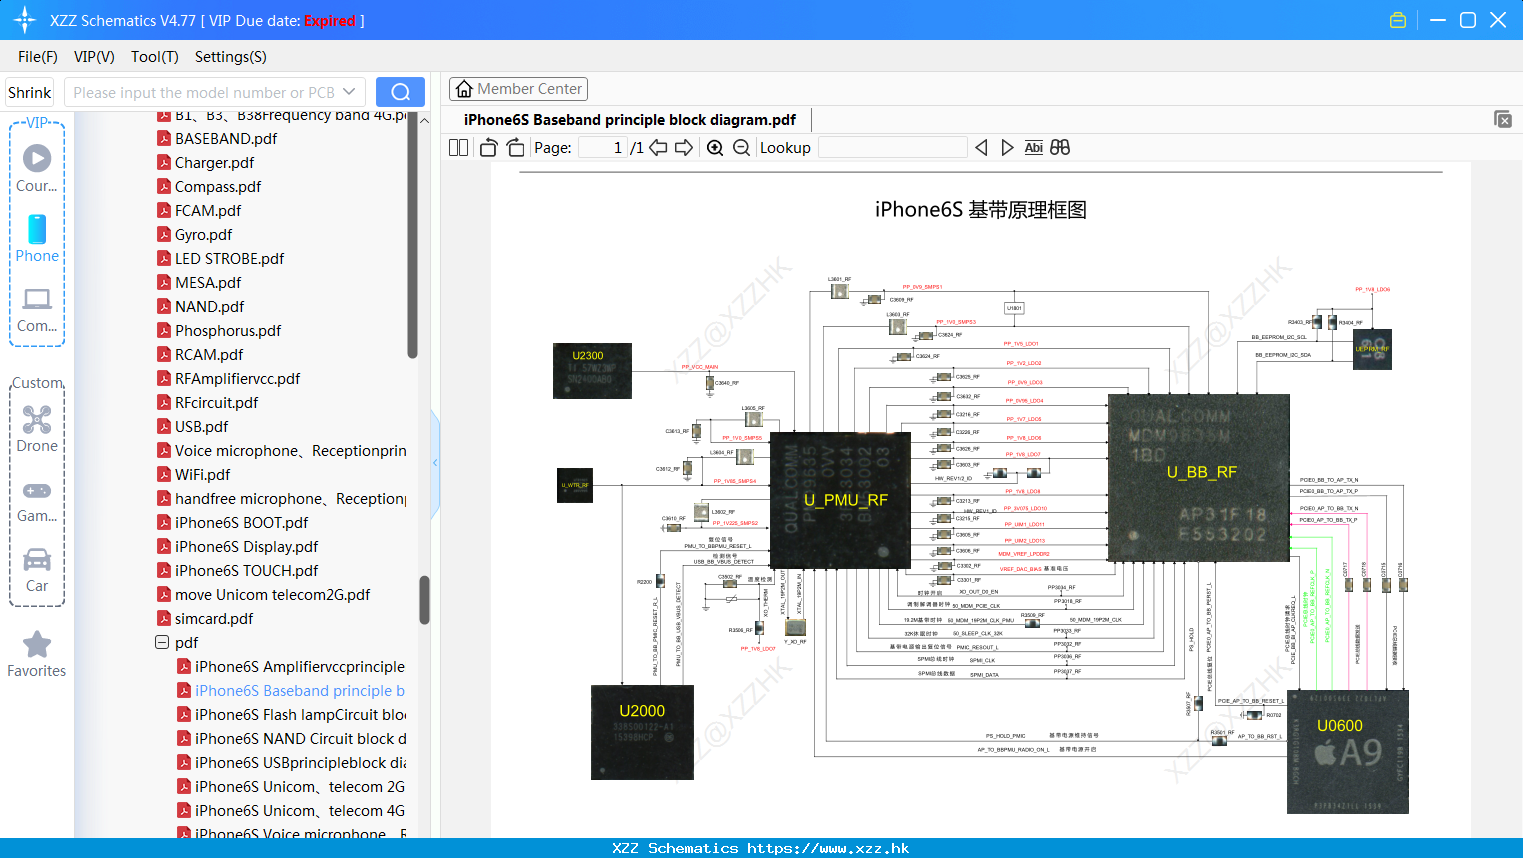Screen dimensions: 1523x858
Task: Open the File(F) menu
Action: pyautogui.click(x=38, y=57)
